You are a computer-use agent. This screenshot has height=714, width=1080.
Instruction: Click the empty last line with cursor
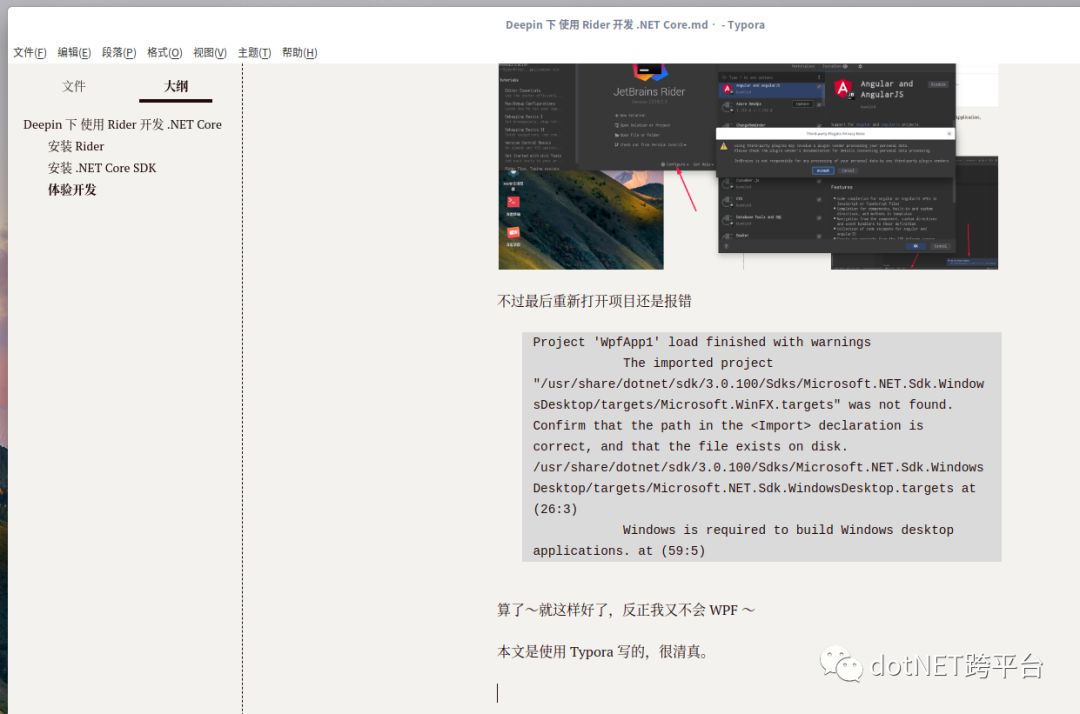tap(748, 693)
